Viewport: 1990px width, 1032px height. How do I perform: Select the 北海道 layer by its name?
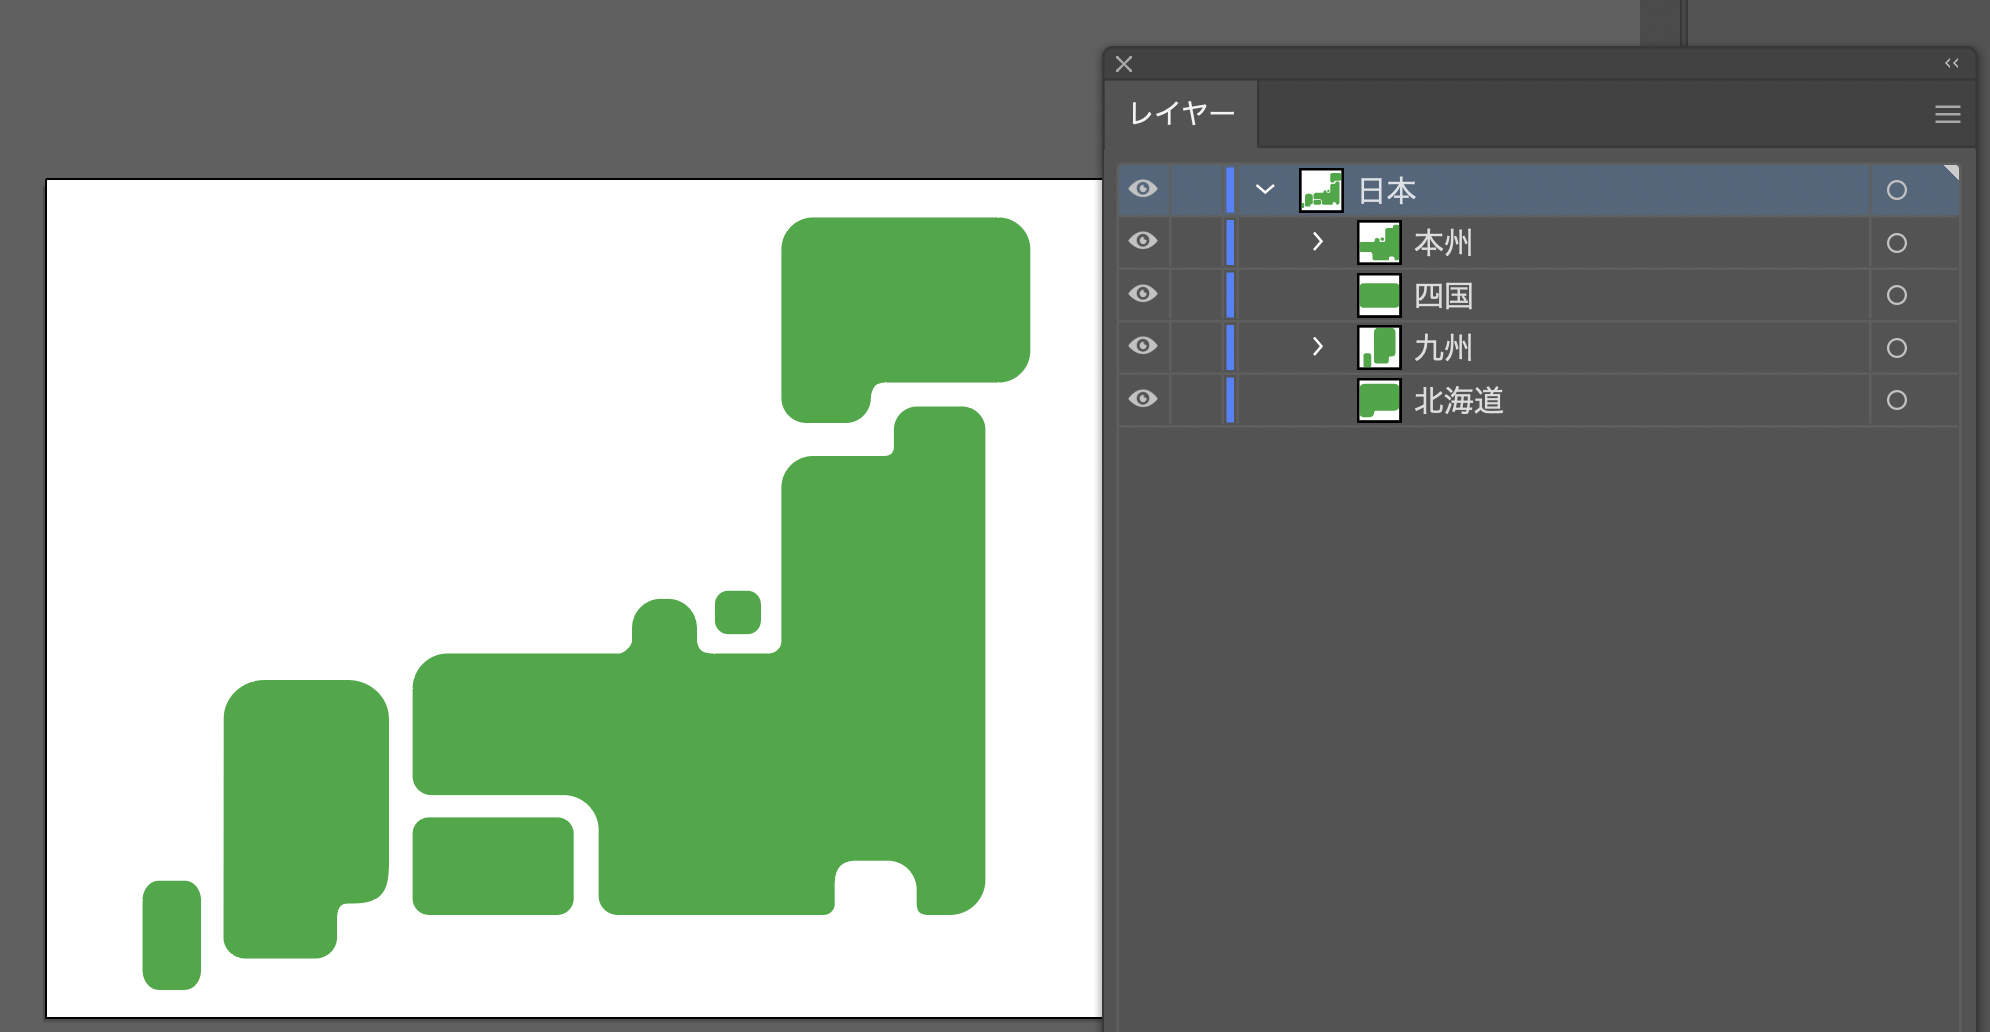1460,399
